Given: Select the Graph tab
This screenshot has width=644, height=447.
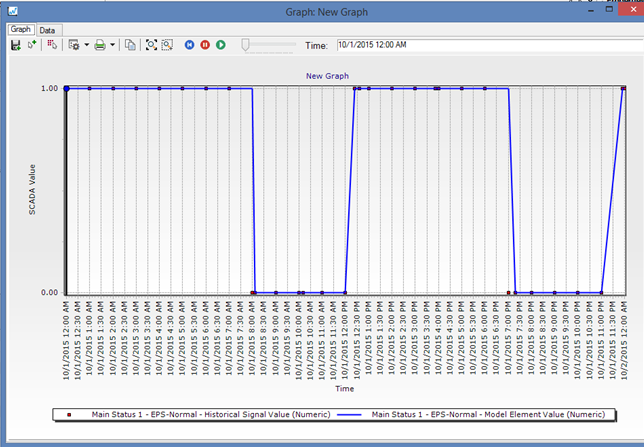Looking at the screenshot, I should tap(20, 30).
